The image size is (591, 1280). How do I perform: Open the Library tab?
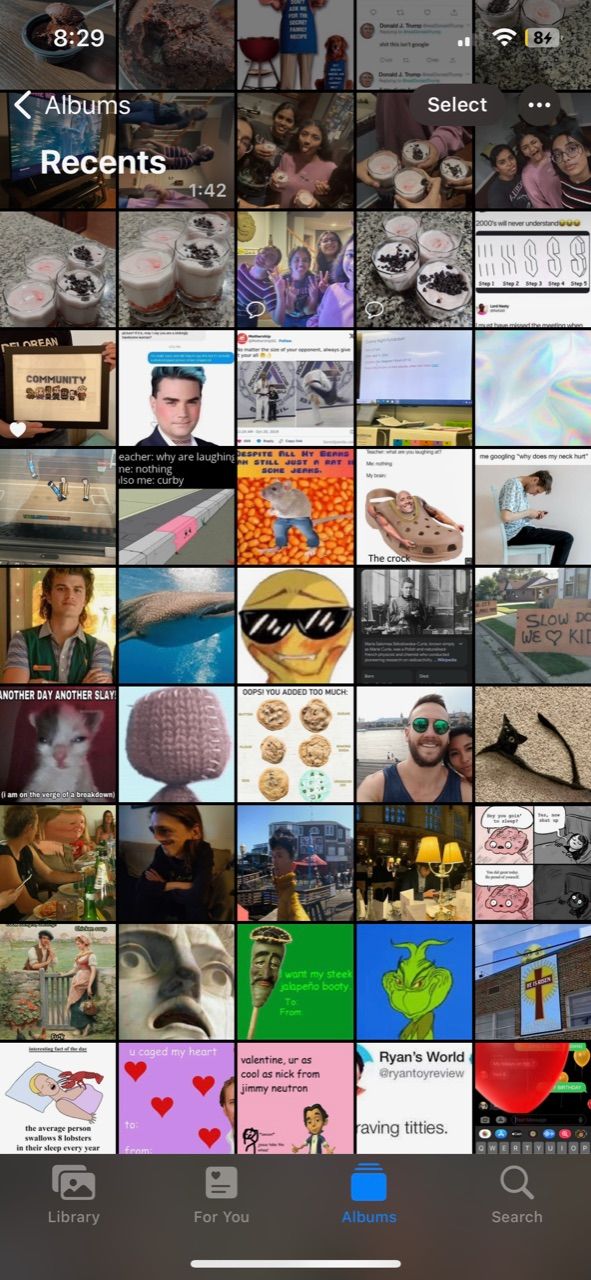point(74,1195)
